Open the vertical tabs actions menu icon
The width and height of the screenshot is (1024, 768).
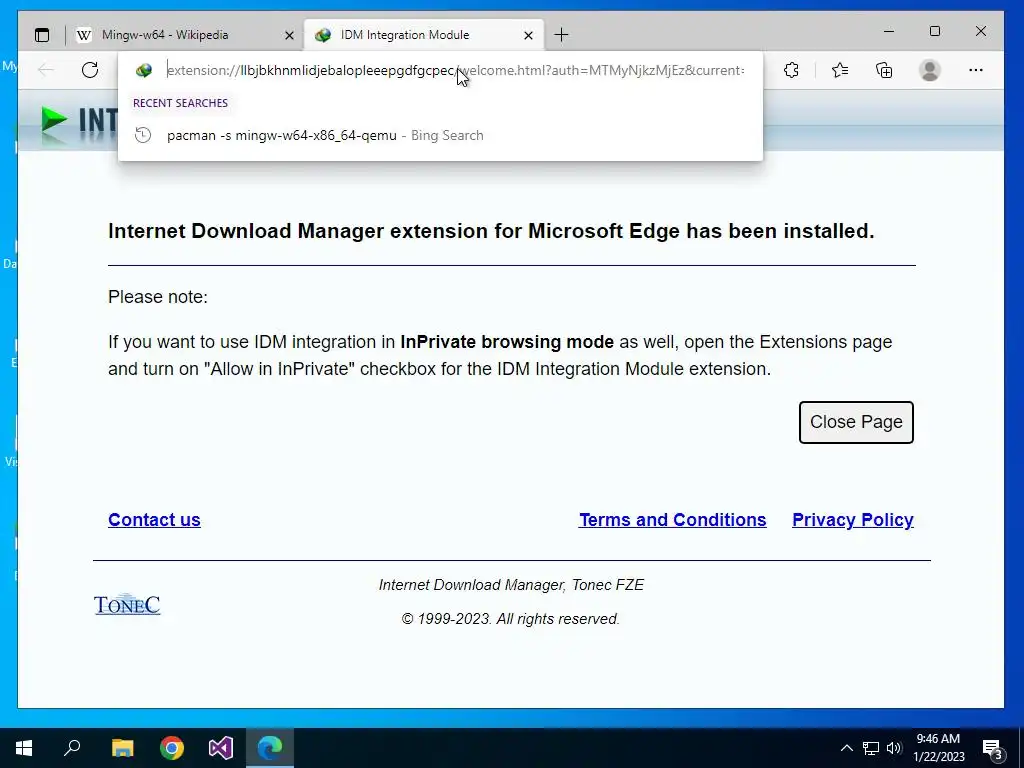(x=42, y=35)
